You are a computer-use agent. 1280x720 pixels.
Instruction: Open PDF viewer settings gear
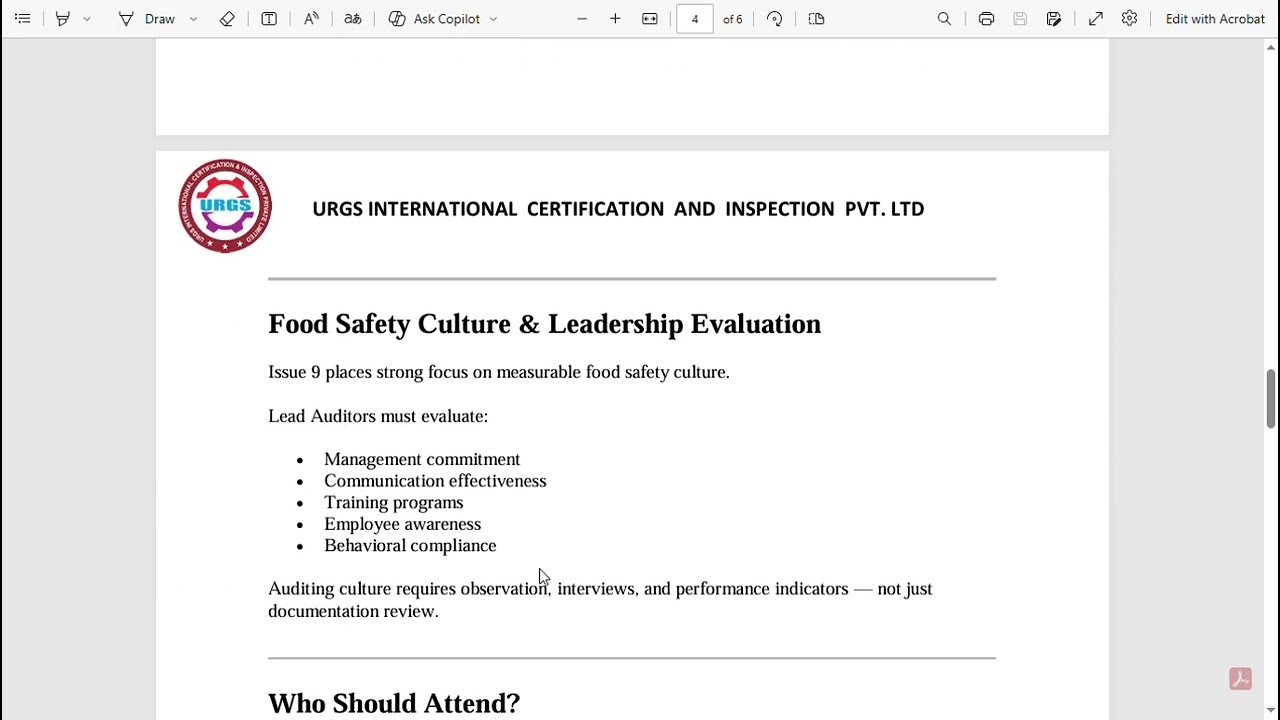1129,19
